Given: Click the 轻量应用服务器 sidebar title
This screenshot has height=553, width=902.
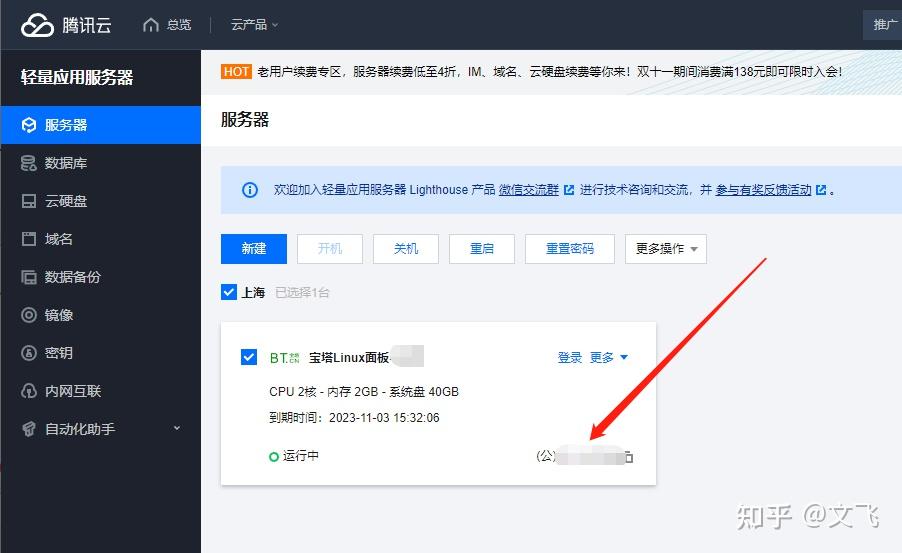Looking at the screenshot, I should pyautogui.click(x=77, y=77).
